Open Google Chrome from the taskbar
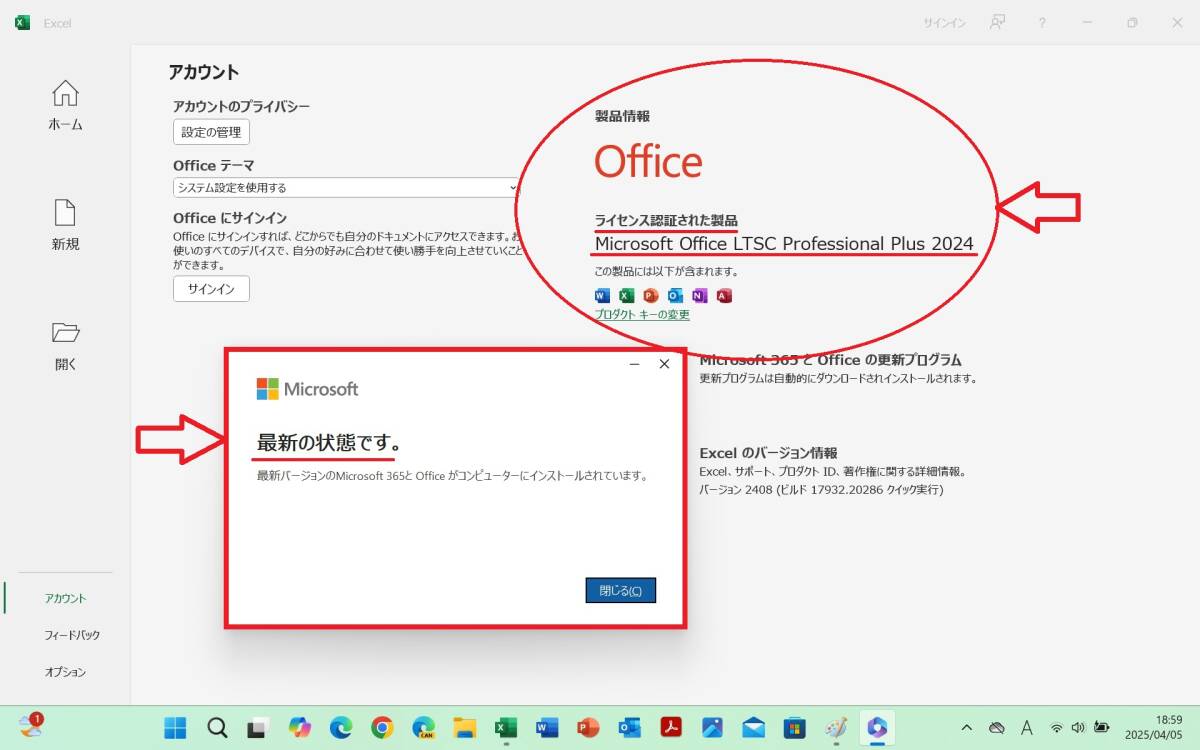 click(x=382, y=727)
